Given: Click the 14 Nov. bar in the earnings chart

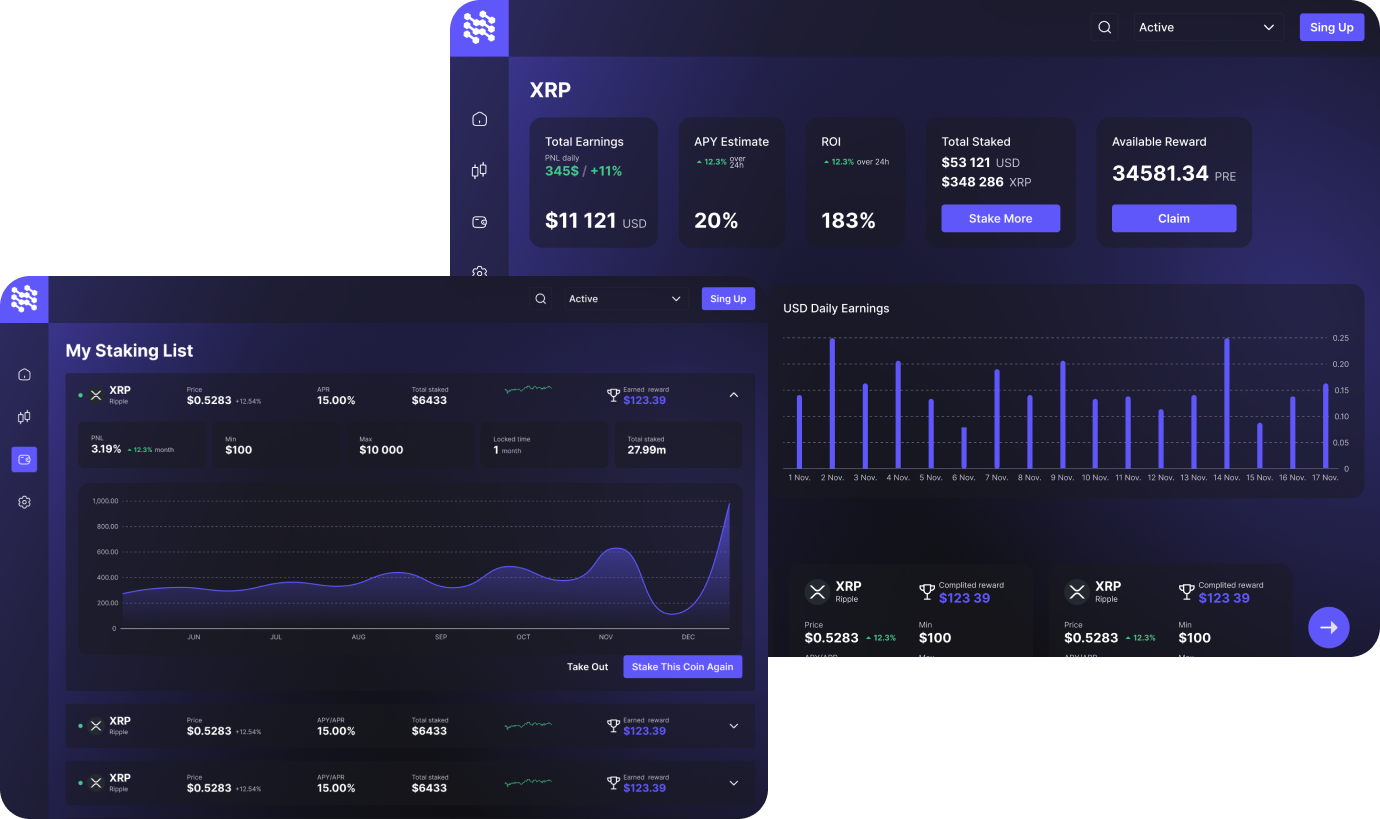Looking at the screenshot, I should (x=1227, y=403).
